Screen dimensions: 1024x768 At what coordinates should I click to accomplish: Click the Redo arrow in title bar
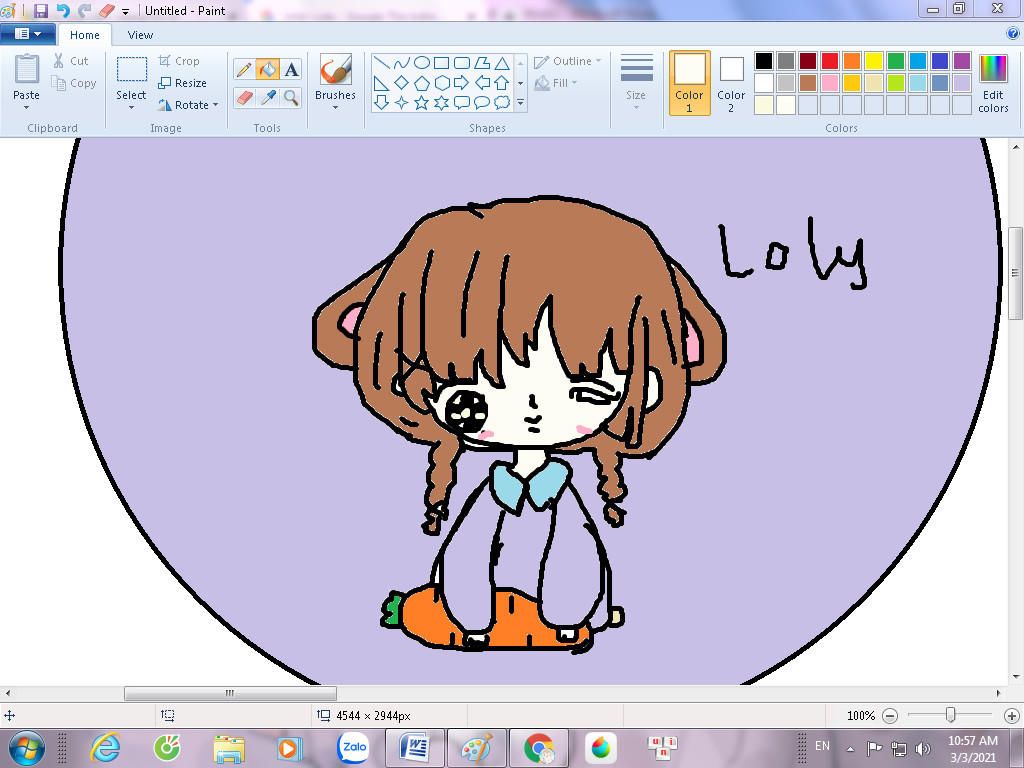[84, 10]
